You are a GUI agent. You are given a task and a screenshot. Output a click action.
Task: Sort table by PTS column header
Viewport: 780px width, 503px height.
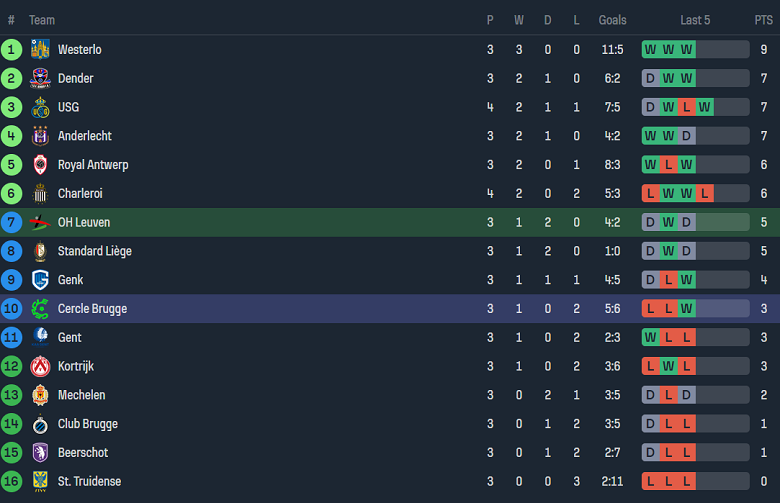(x=763, y=20)
